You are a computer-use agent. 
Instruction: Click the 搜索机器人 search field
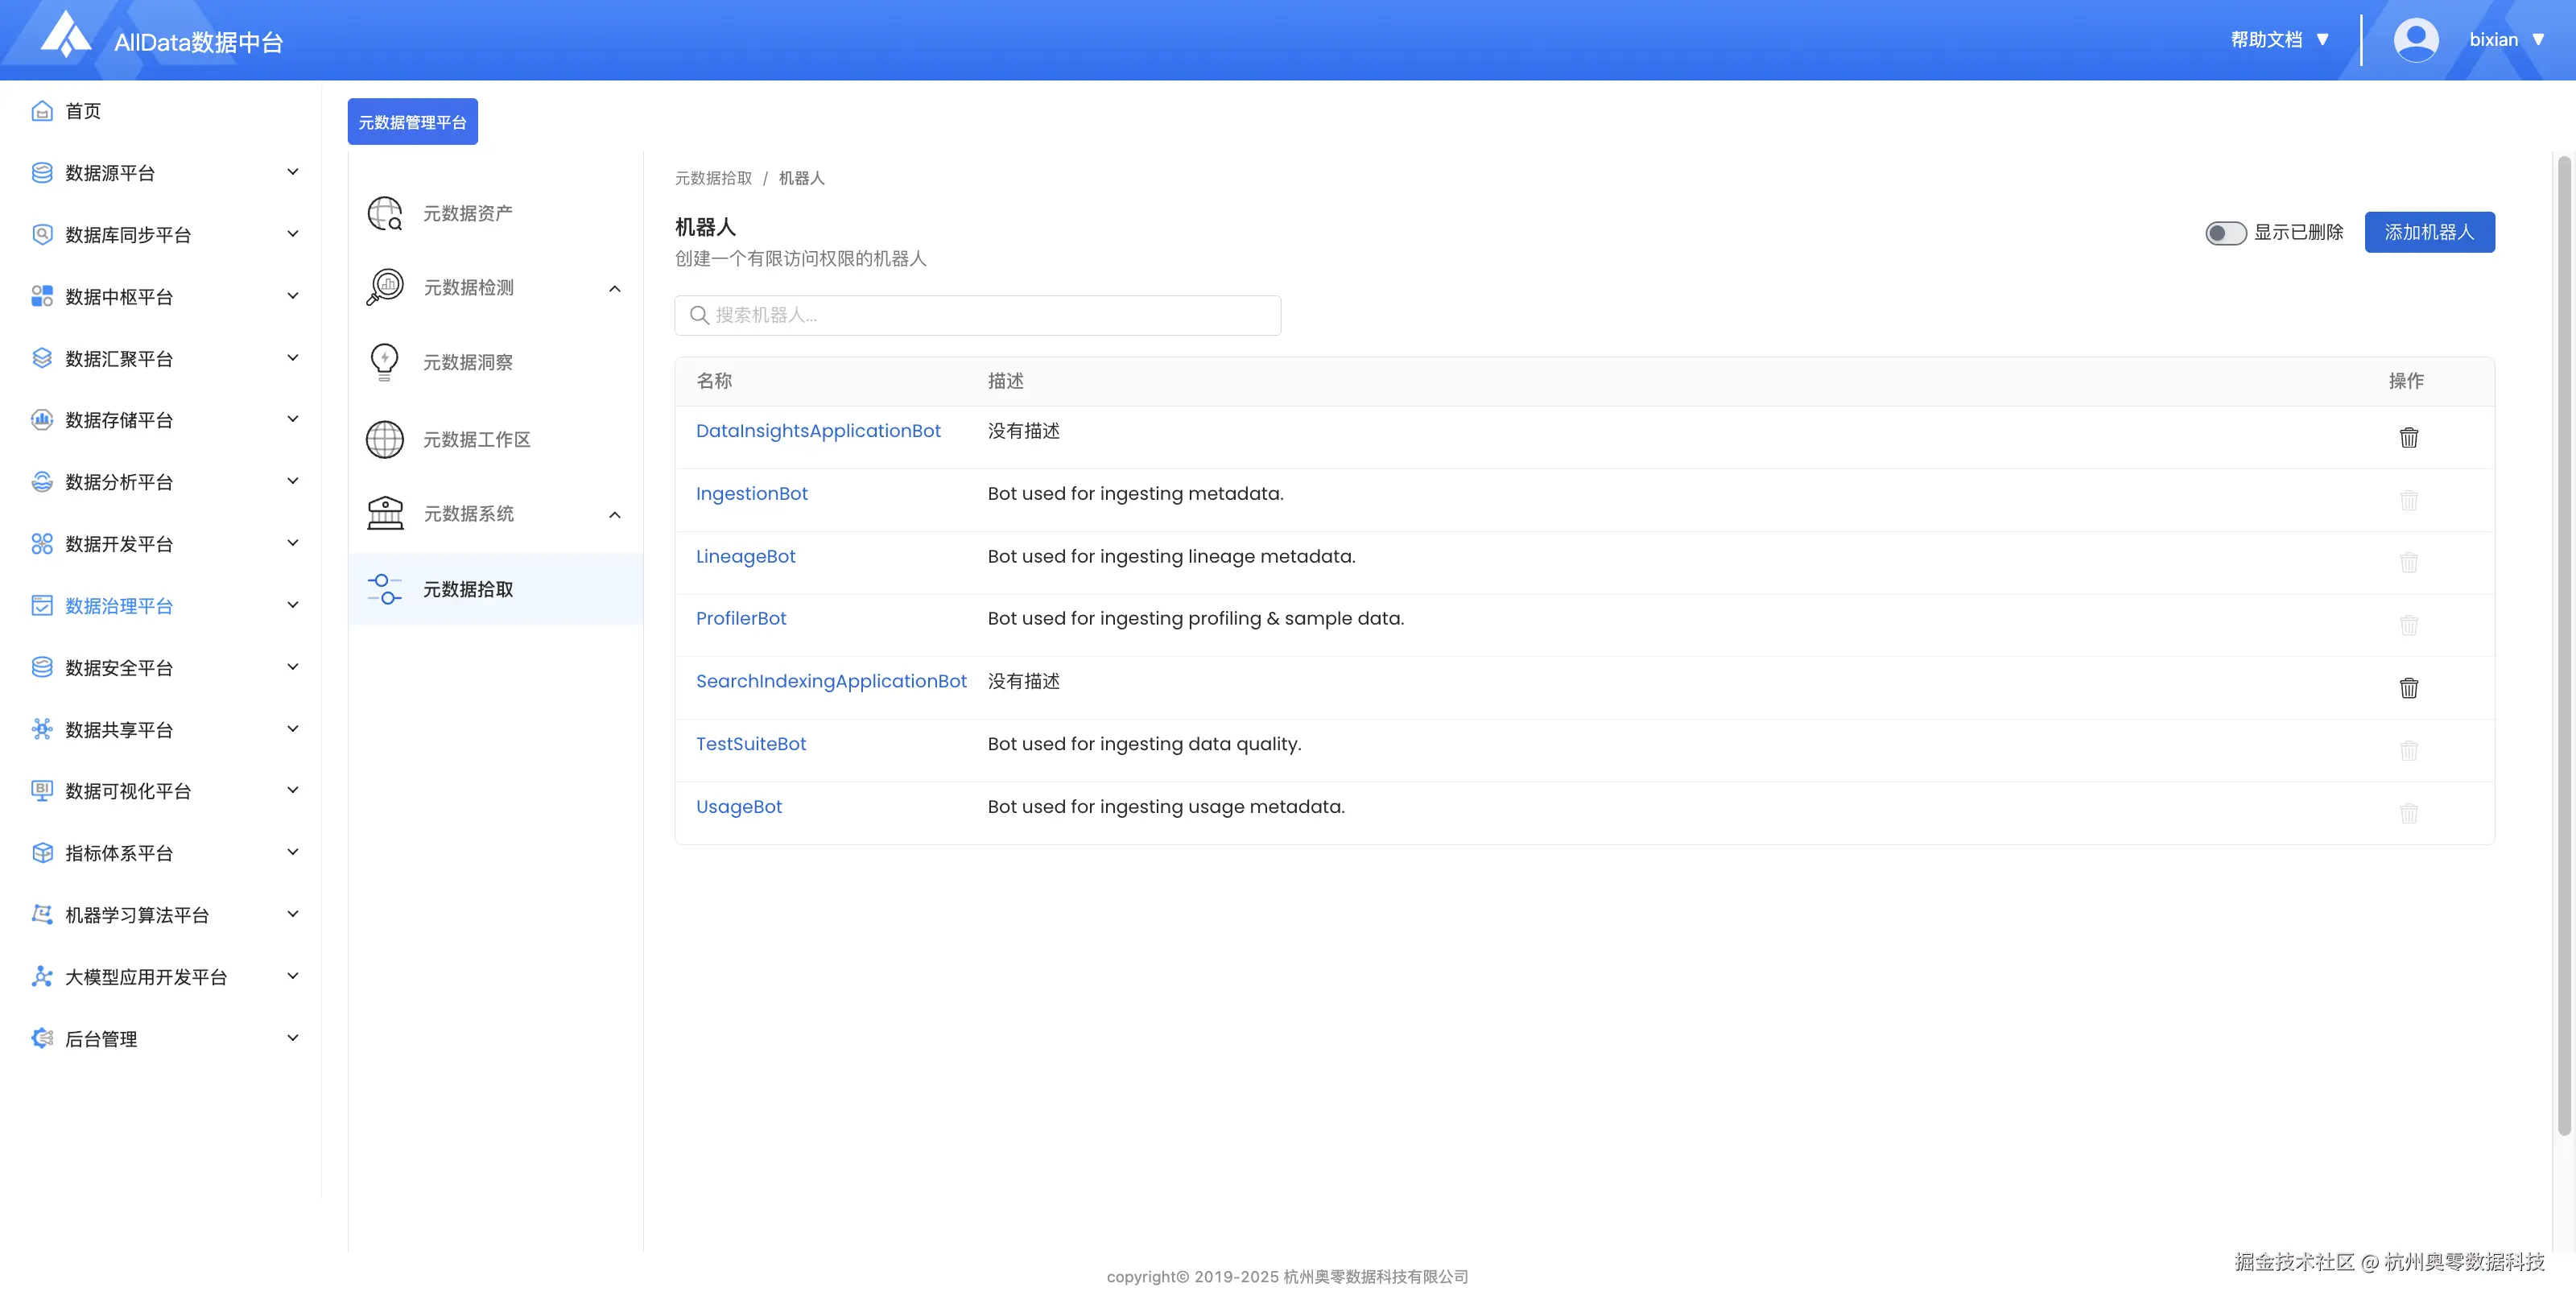(x=977, y=315)
